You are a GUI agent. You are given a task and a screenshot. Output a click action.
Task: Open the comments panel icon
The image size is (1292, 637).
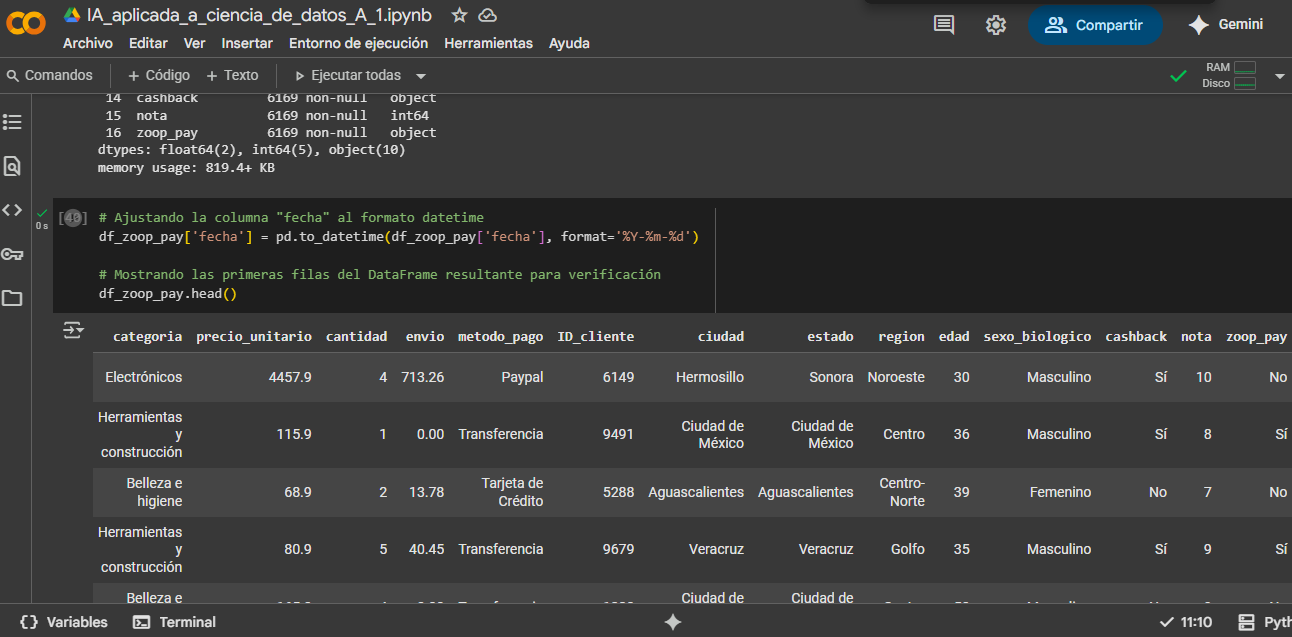[944, 25]
